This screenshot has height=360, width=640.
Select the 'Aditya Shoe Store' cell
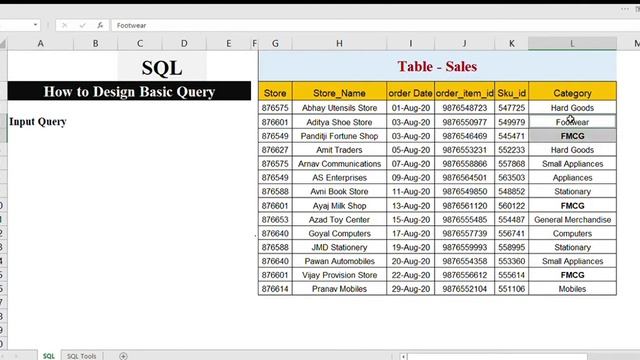click(339, 122)
